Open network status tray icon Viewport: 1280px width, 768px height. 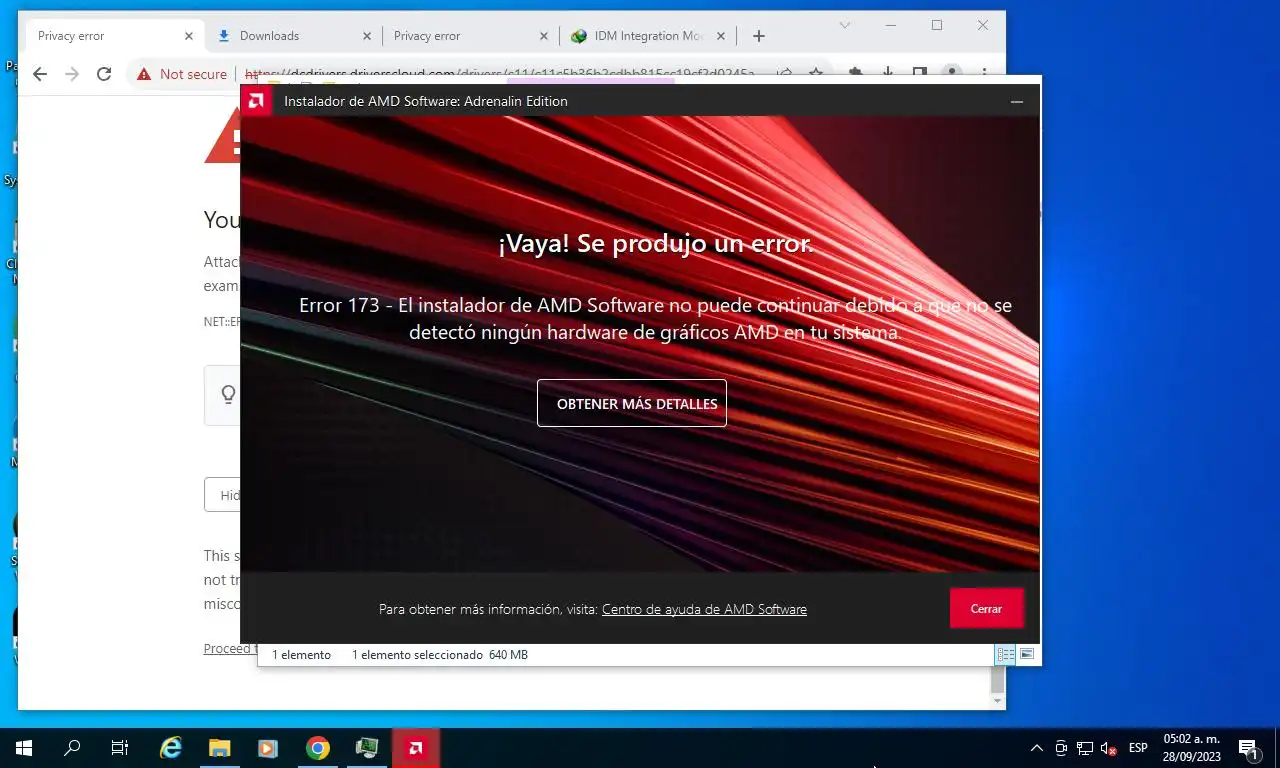(x=1085, y=748)
